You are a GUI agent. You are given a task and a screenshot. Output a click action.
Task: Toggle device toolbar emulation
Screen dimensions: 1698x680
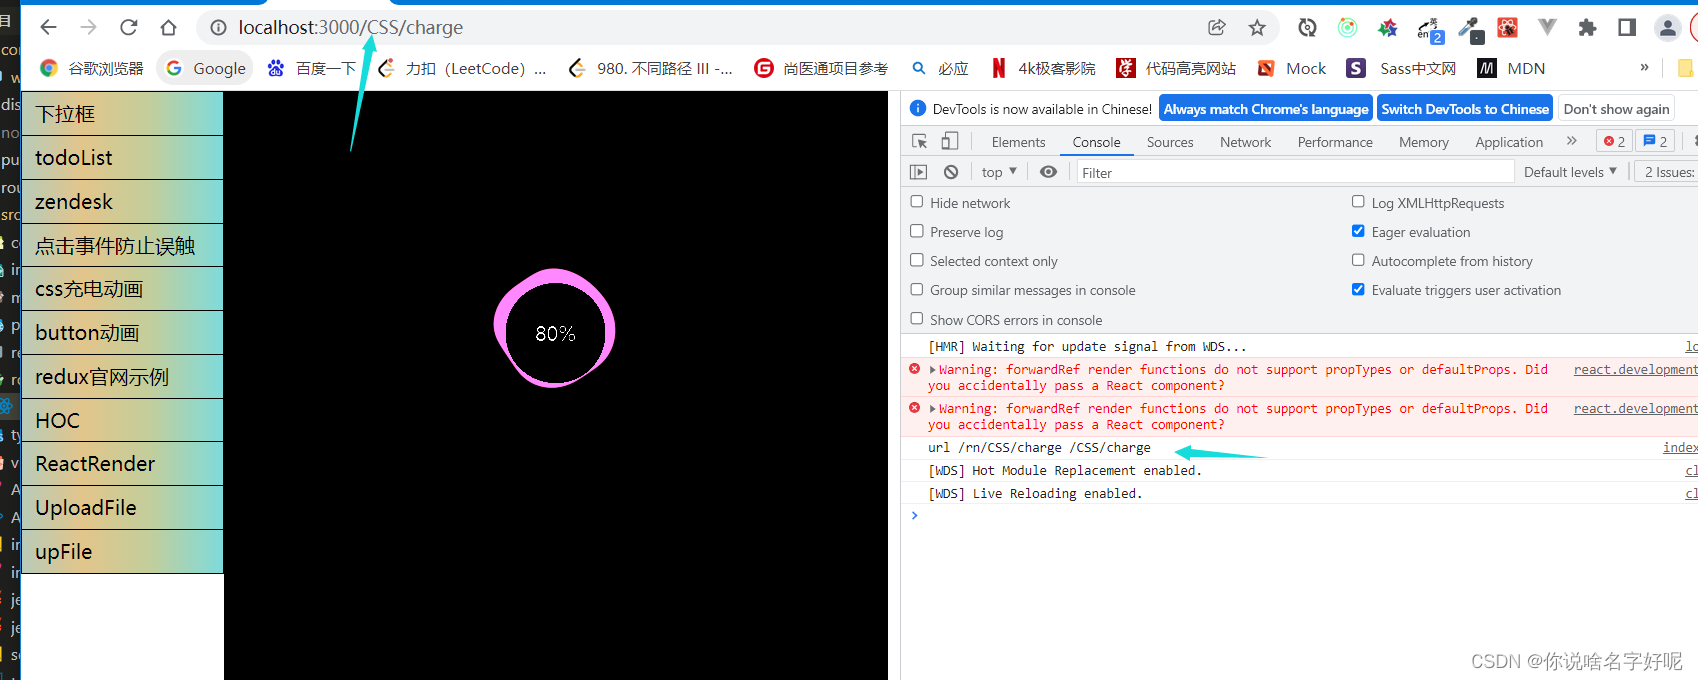click(949, 142)
